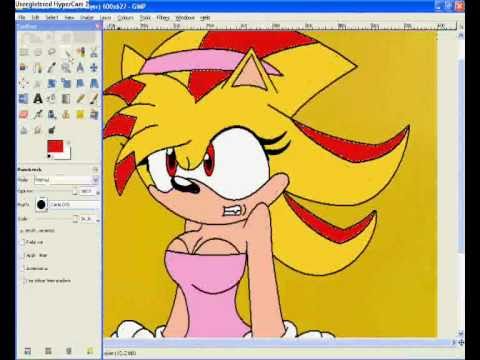
Task: Select the Fuzzy Select wand tool
Action: click(x=66, y=52)
